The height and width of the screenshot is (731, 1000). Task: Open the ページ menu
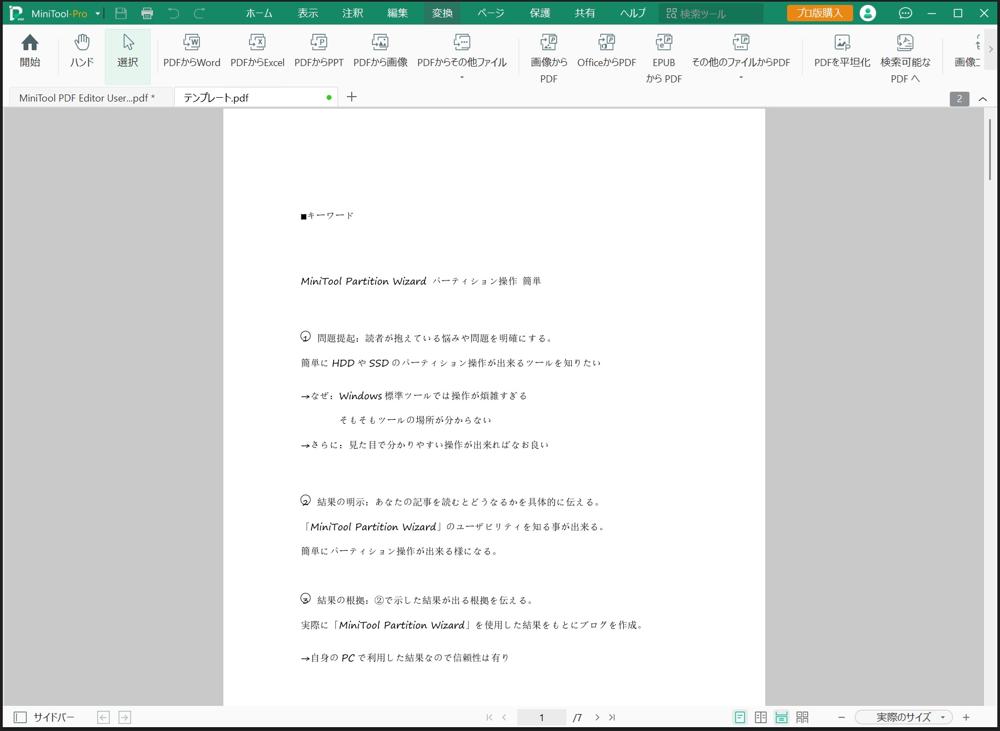point(490,13)
